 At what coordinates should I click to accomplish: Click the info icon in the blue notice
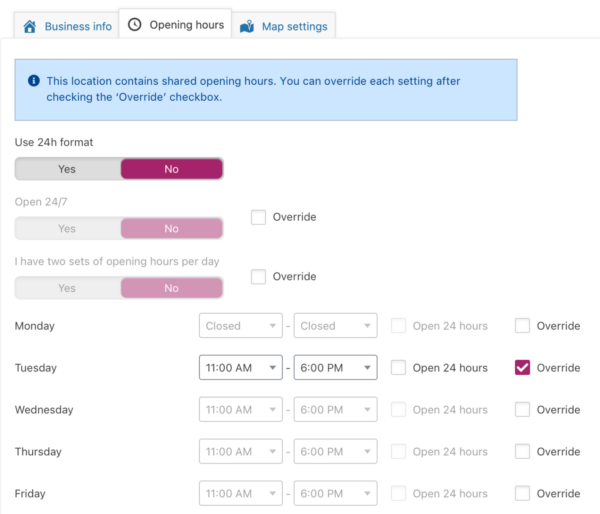click(34, 81)
